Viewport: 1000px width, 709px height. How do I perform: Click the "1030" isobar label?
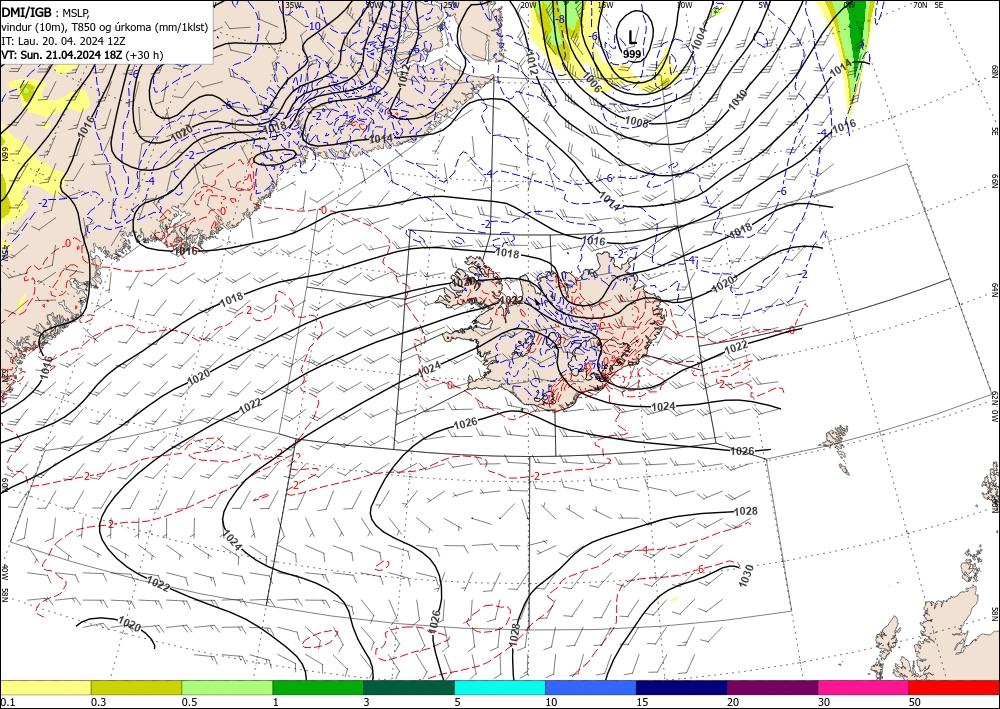point(746,575)
